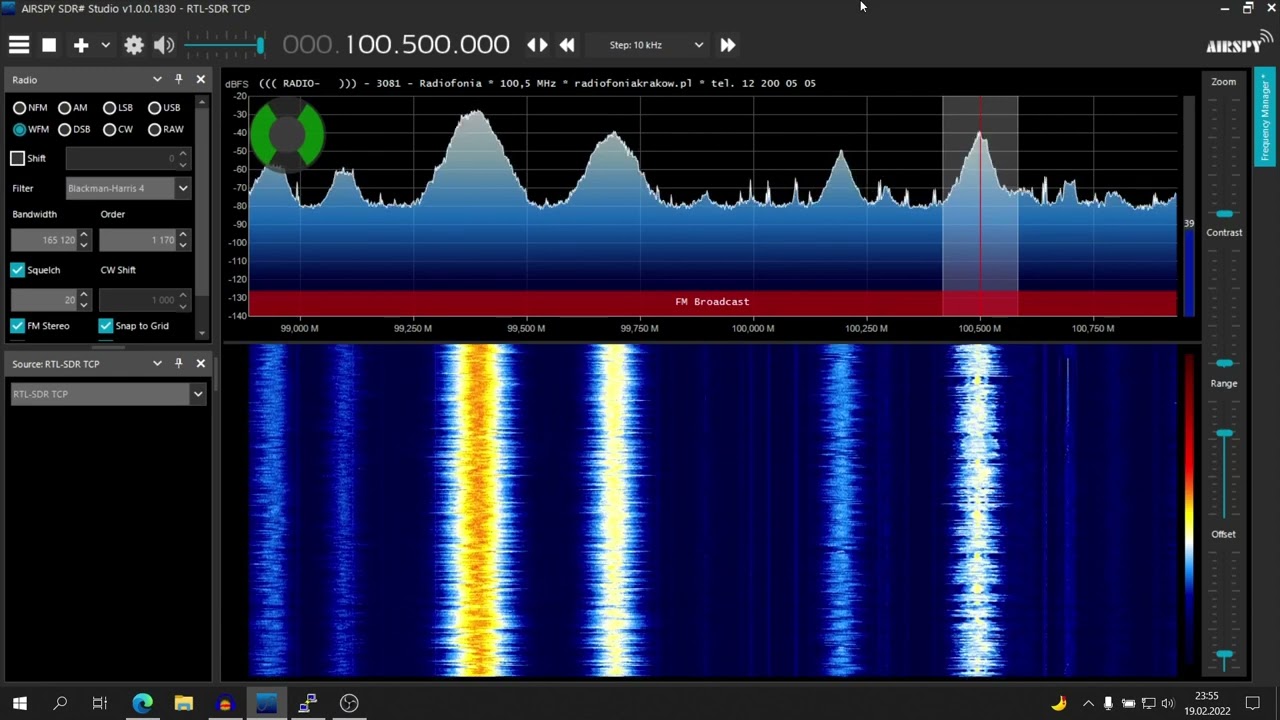This screenshot has height=720, width=1280.
Task: Click the plus new slice icon
Action: (x=81, y=45)
